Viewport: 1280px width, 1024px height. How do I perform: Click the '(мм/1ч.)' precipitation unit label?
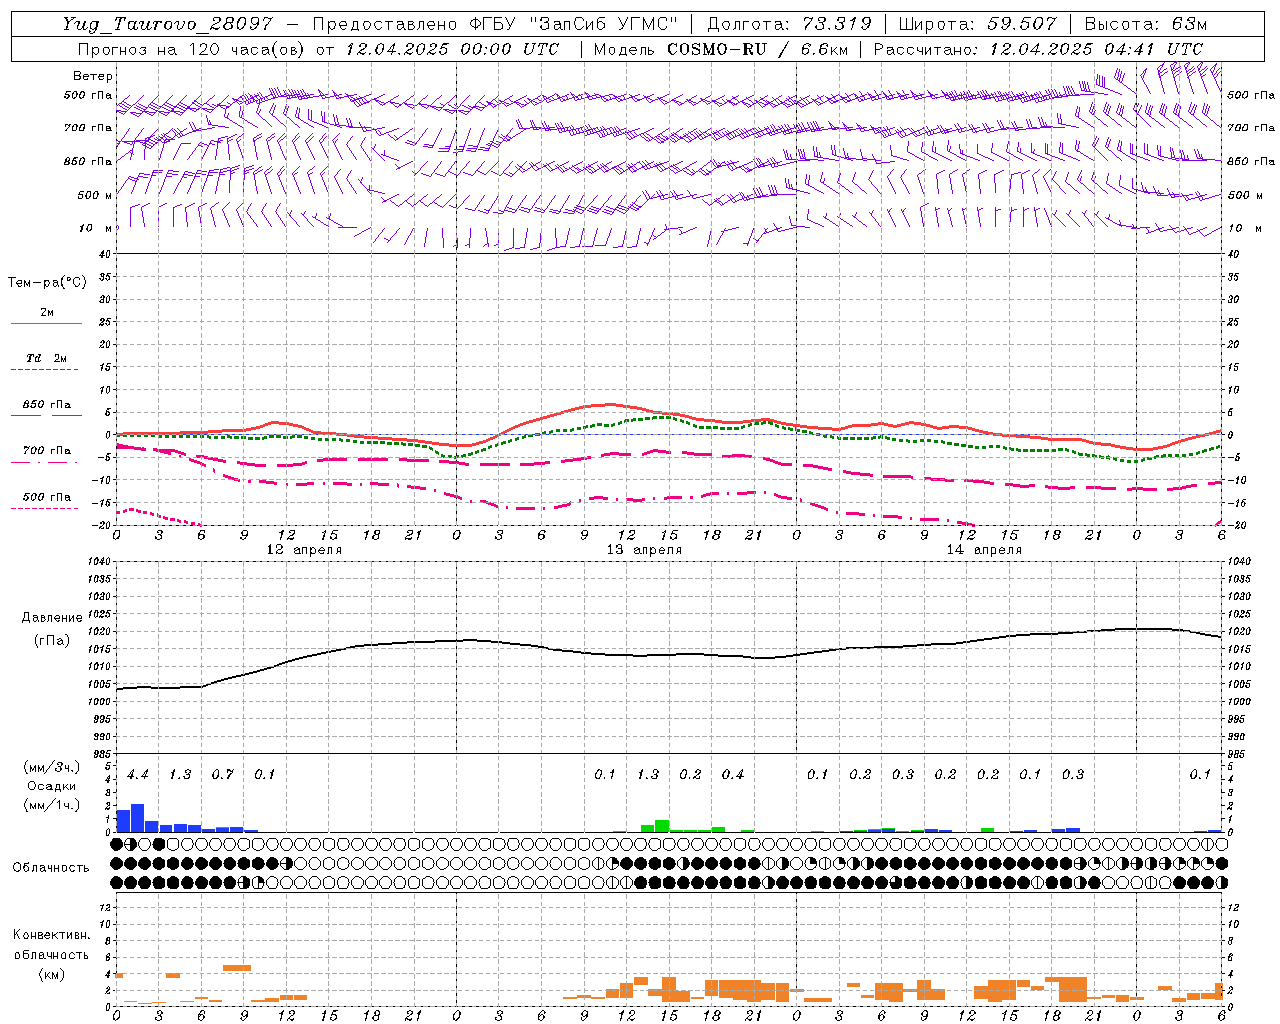pyautogui.click(x=52, y=805)
